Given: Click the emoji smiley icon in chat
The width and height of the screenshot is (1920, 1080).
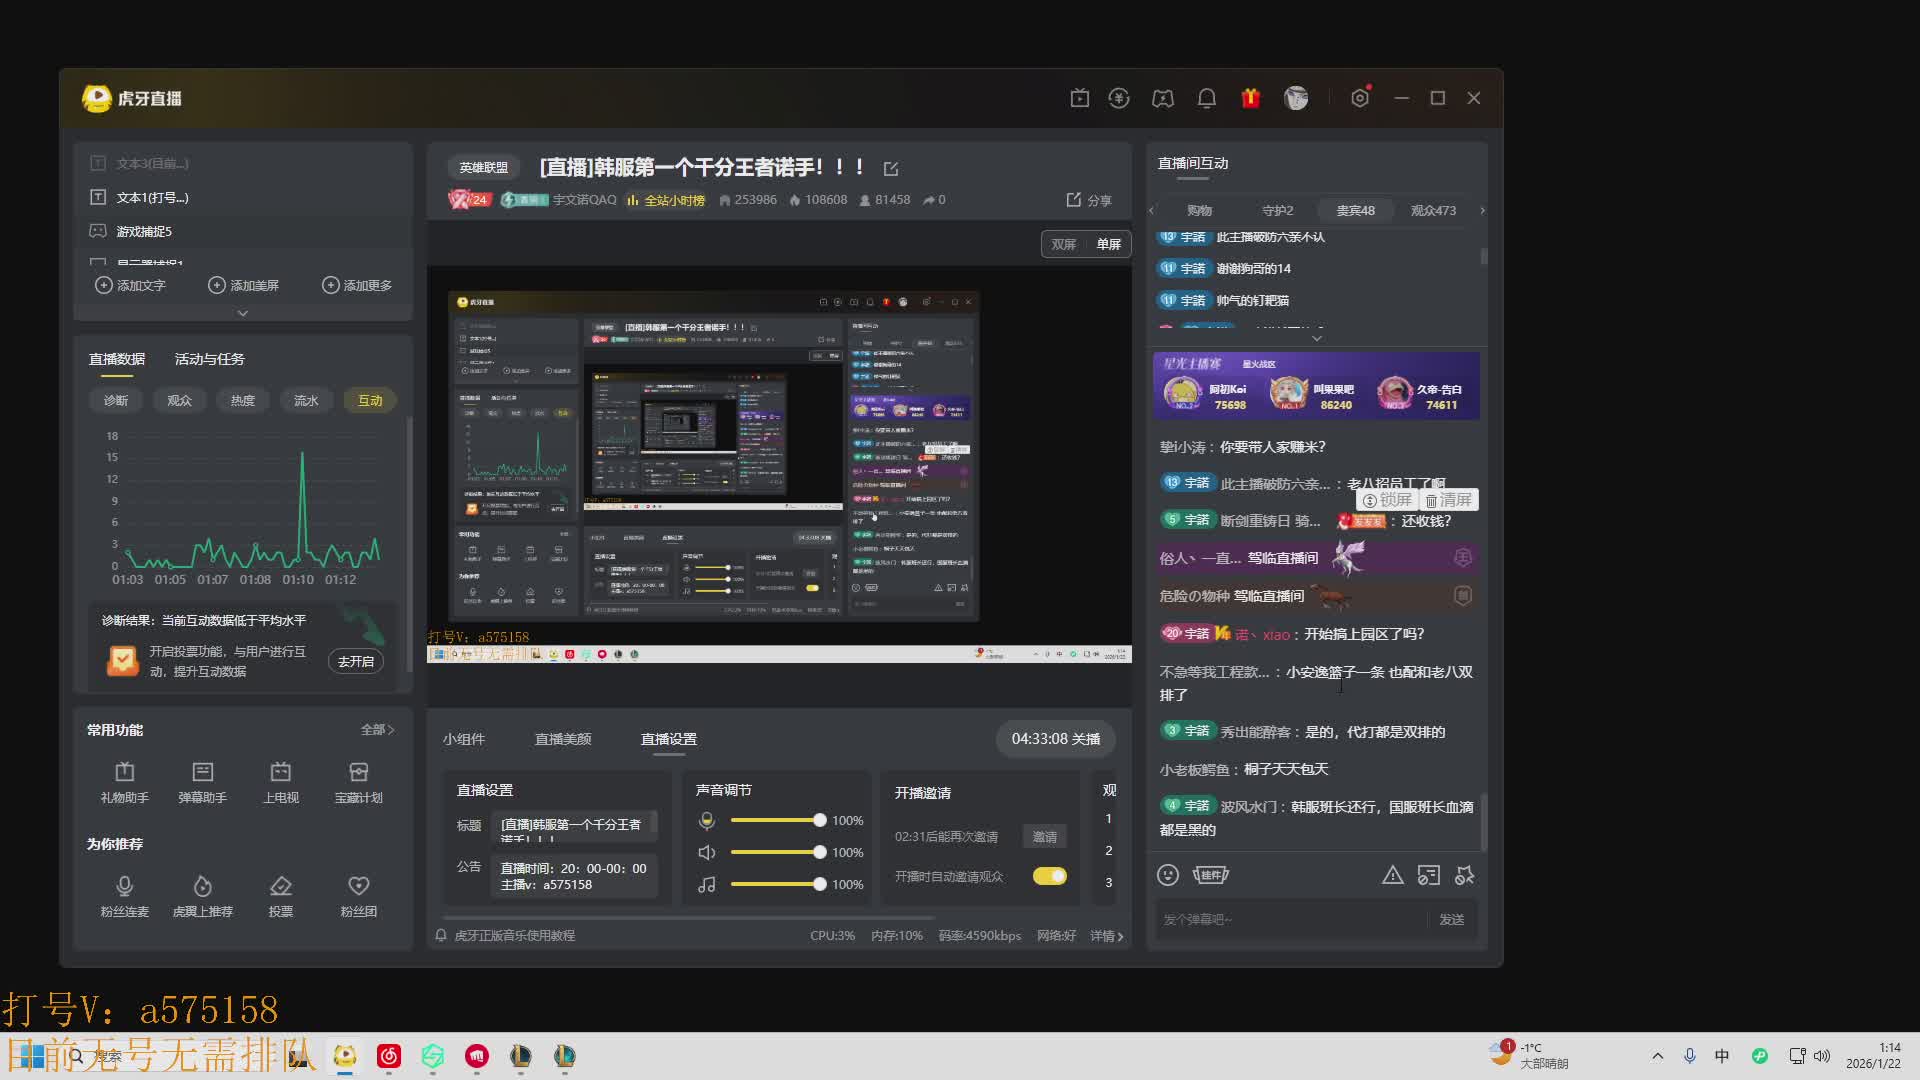Looking at the screenshot, I should pyautogui.click(x=1167, y=875).
